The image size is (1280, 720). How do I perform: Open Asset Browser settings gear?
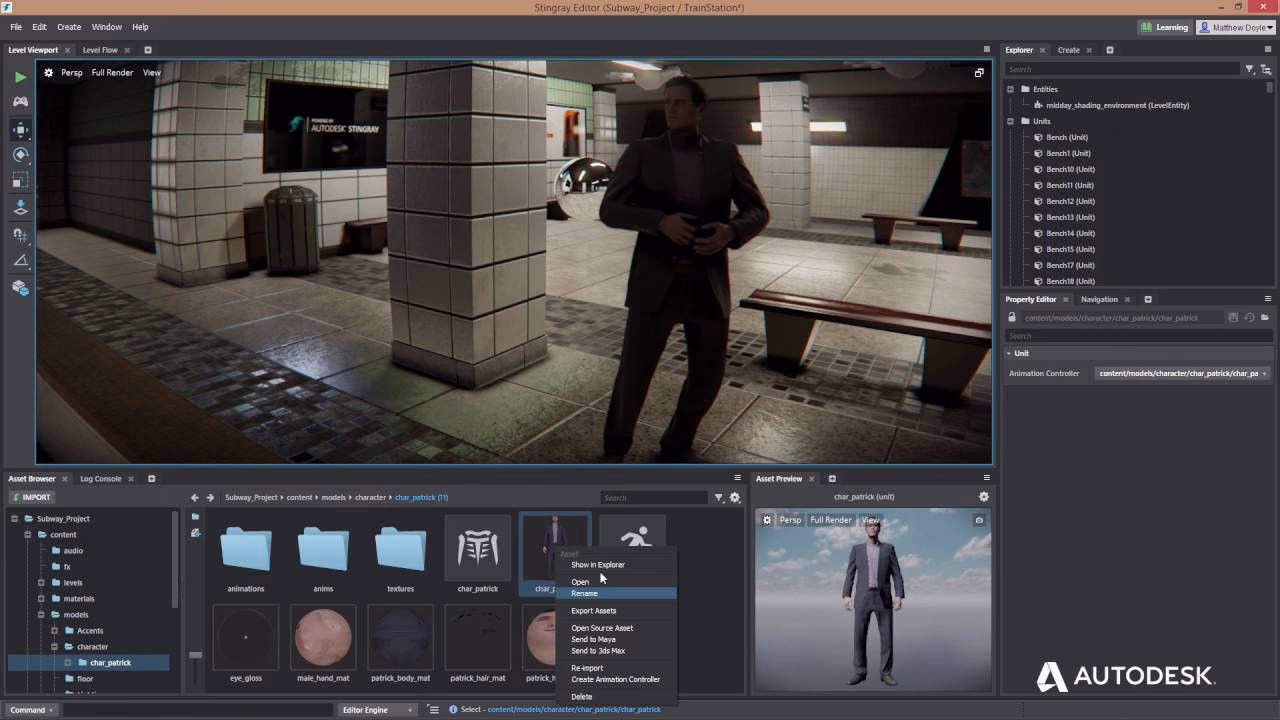[x=735, y=497]
